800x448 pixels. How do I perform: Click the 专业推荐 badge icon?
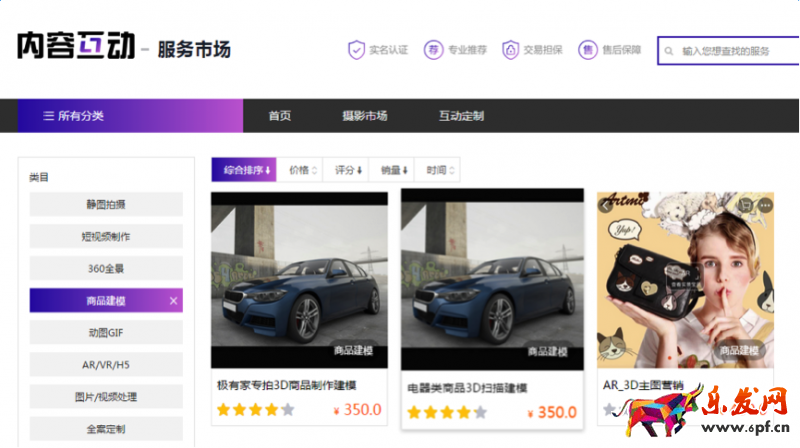[433, 50]
